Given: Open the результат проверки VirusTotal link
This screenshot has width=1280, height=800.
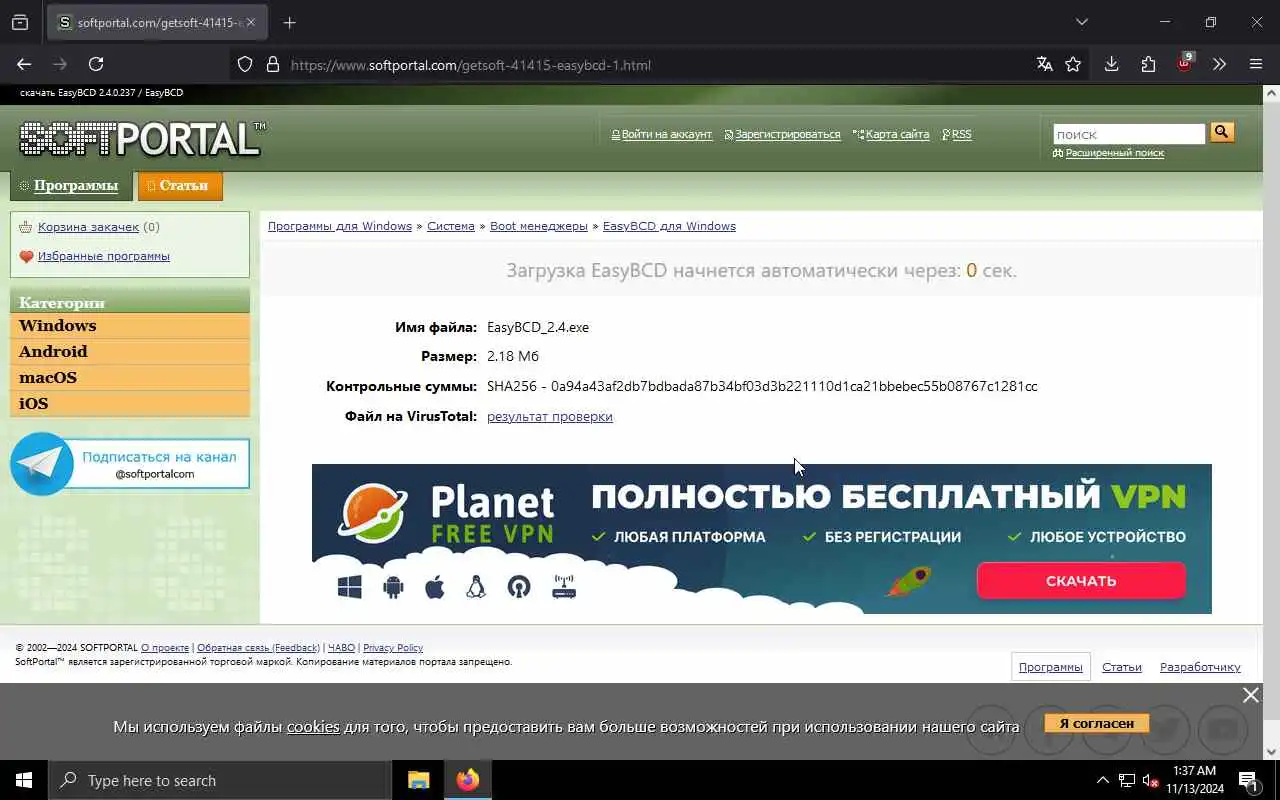Looking at the screenshot, I should [x=550, y=416].
